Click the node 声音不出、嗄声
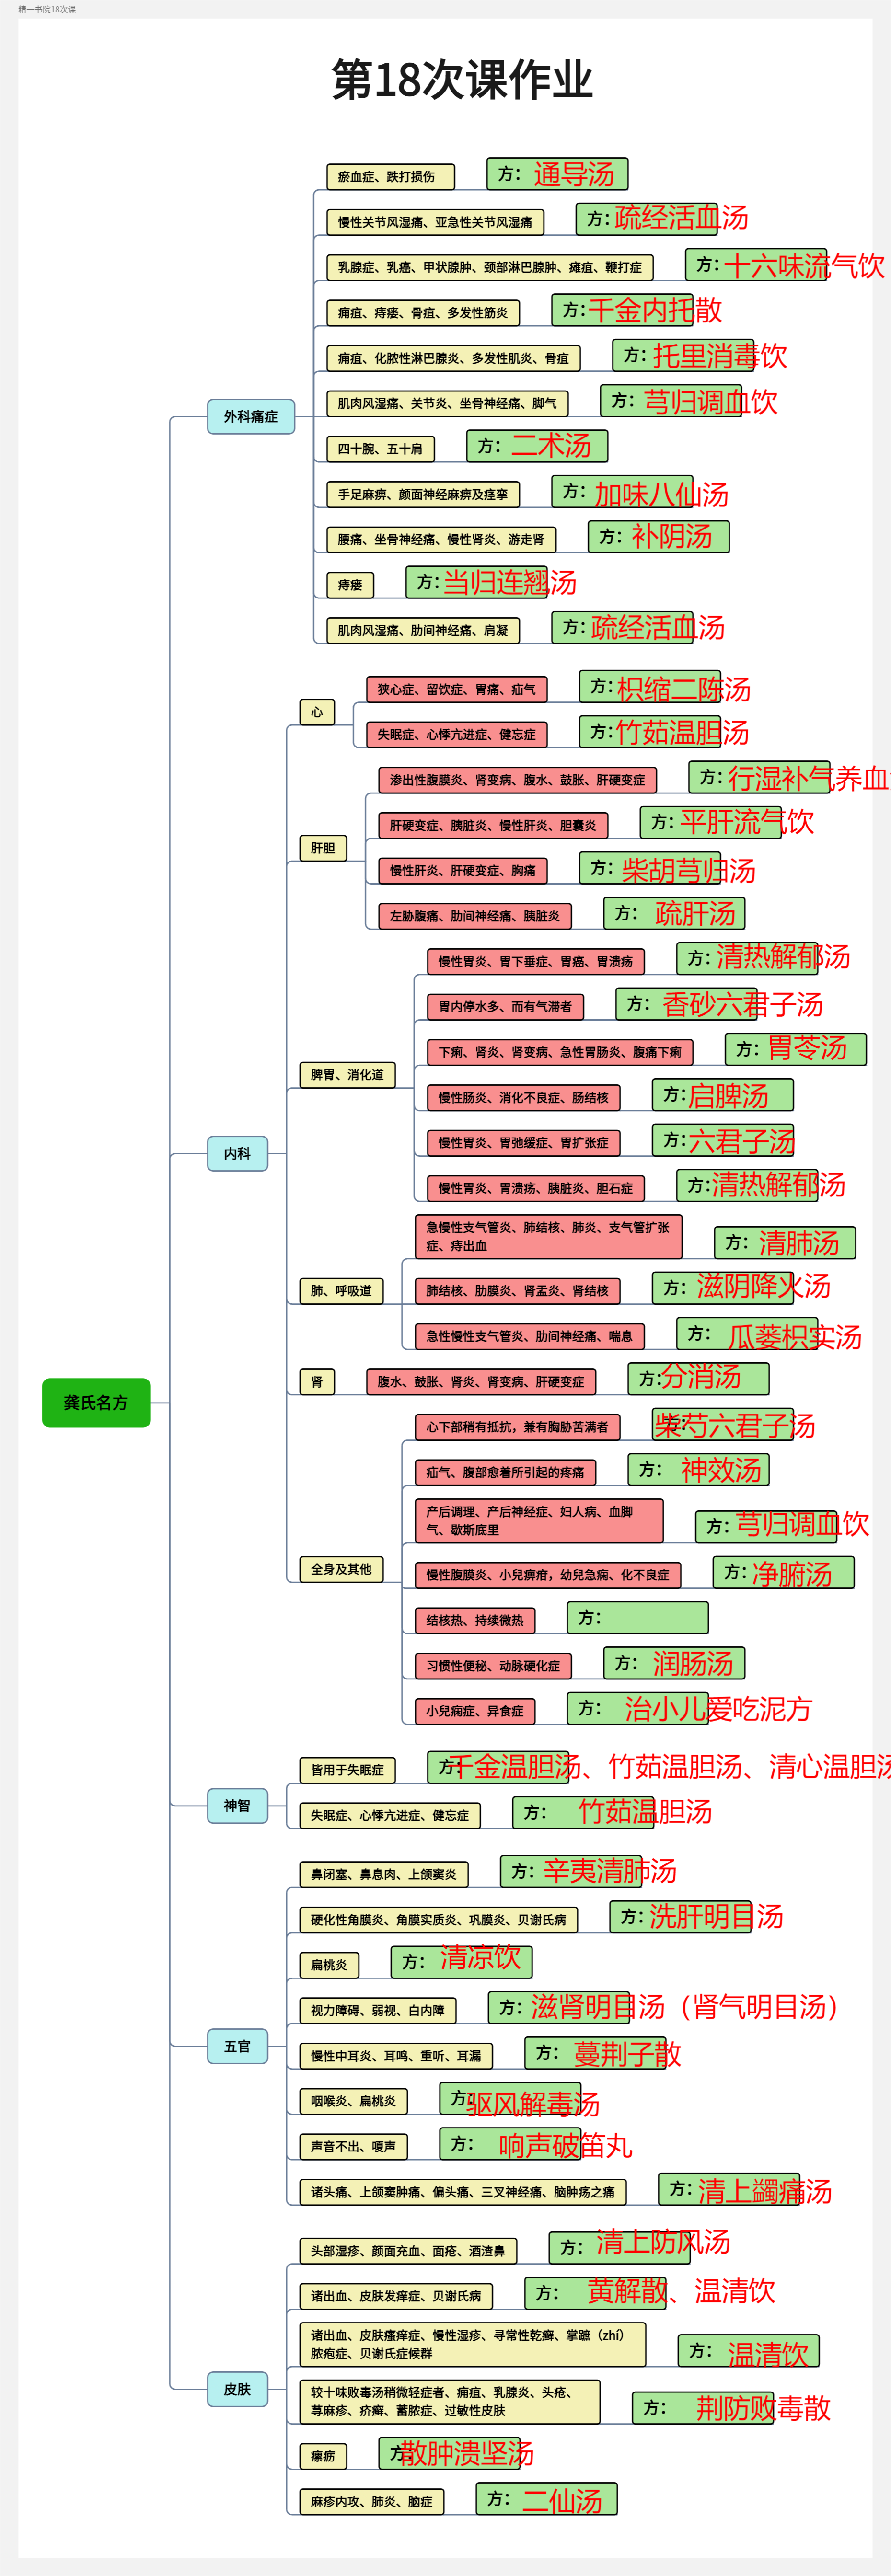 click(353, 2146)
